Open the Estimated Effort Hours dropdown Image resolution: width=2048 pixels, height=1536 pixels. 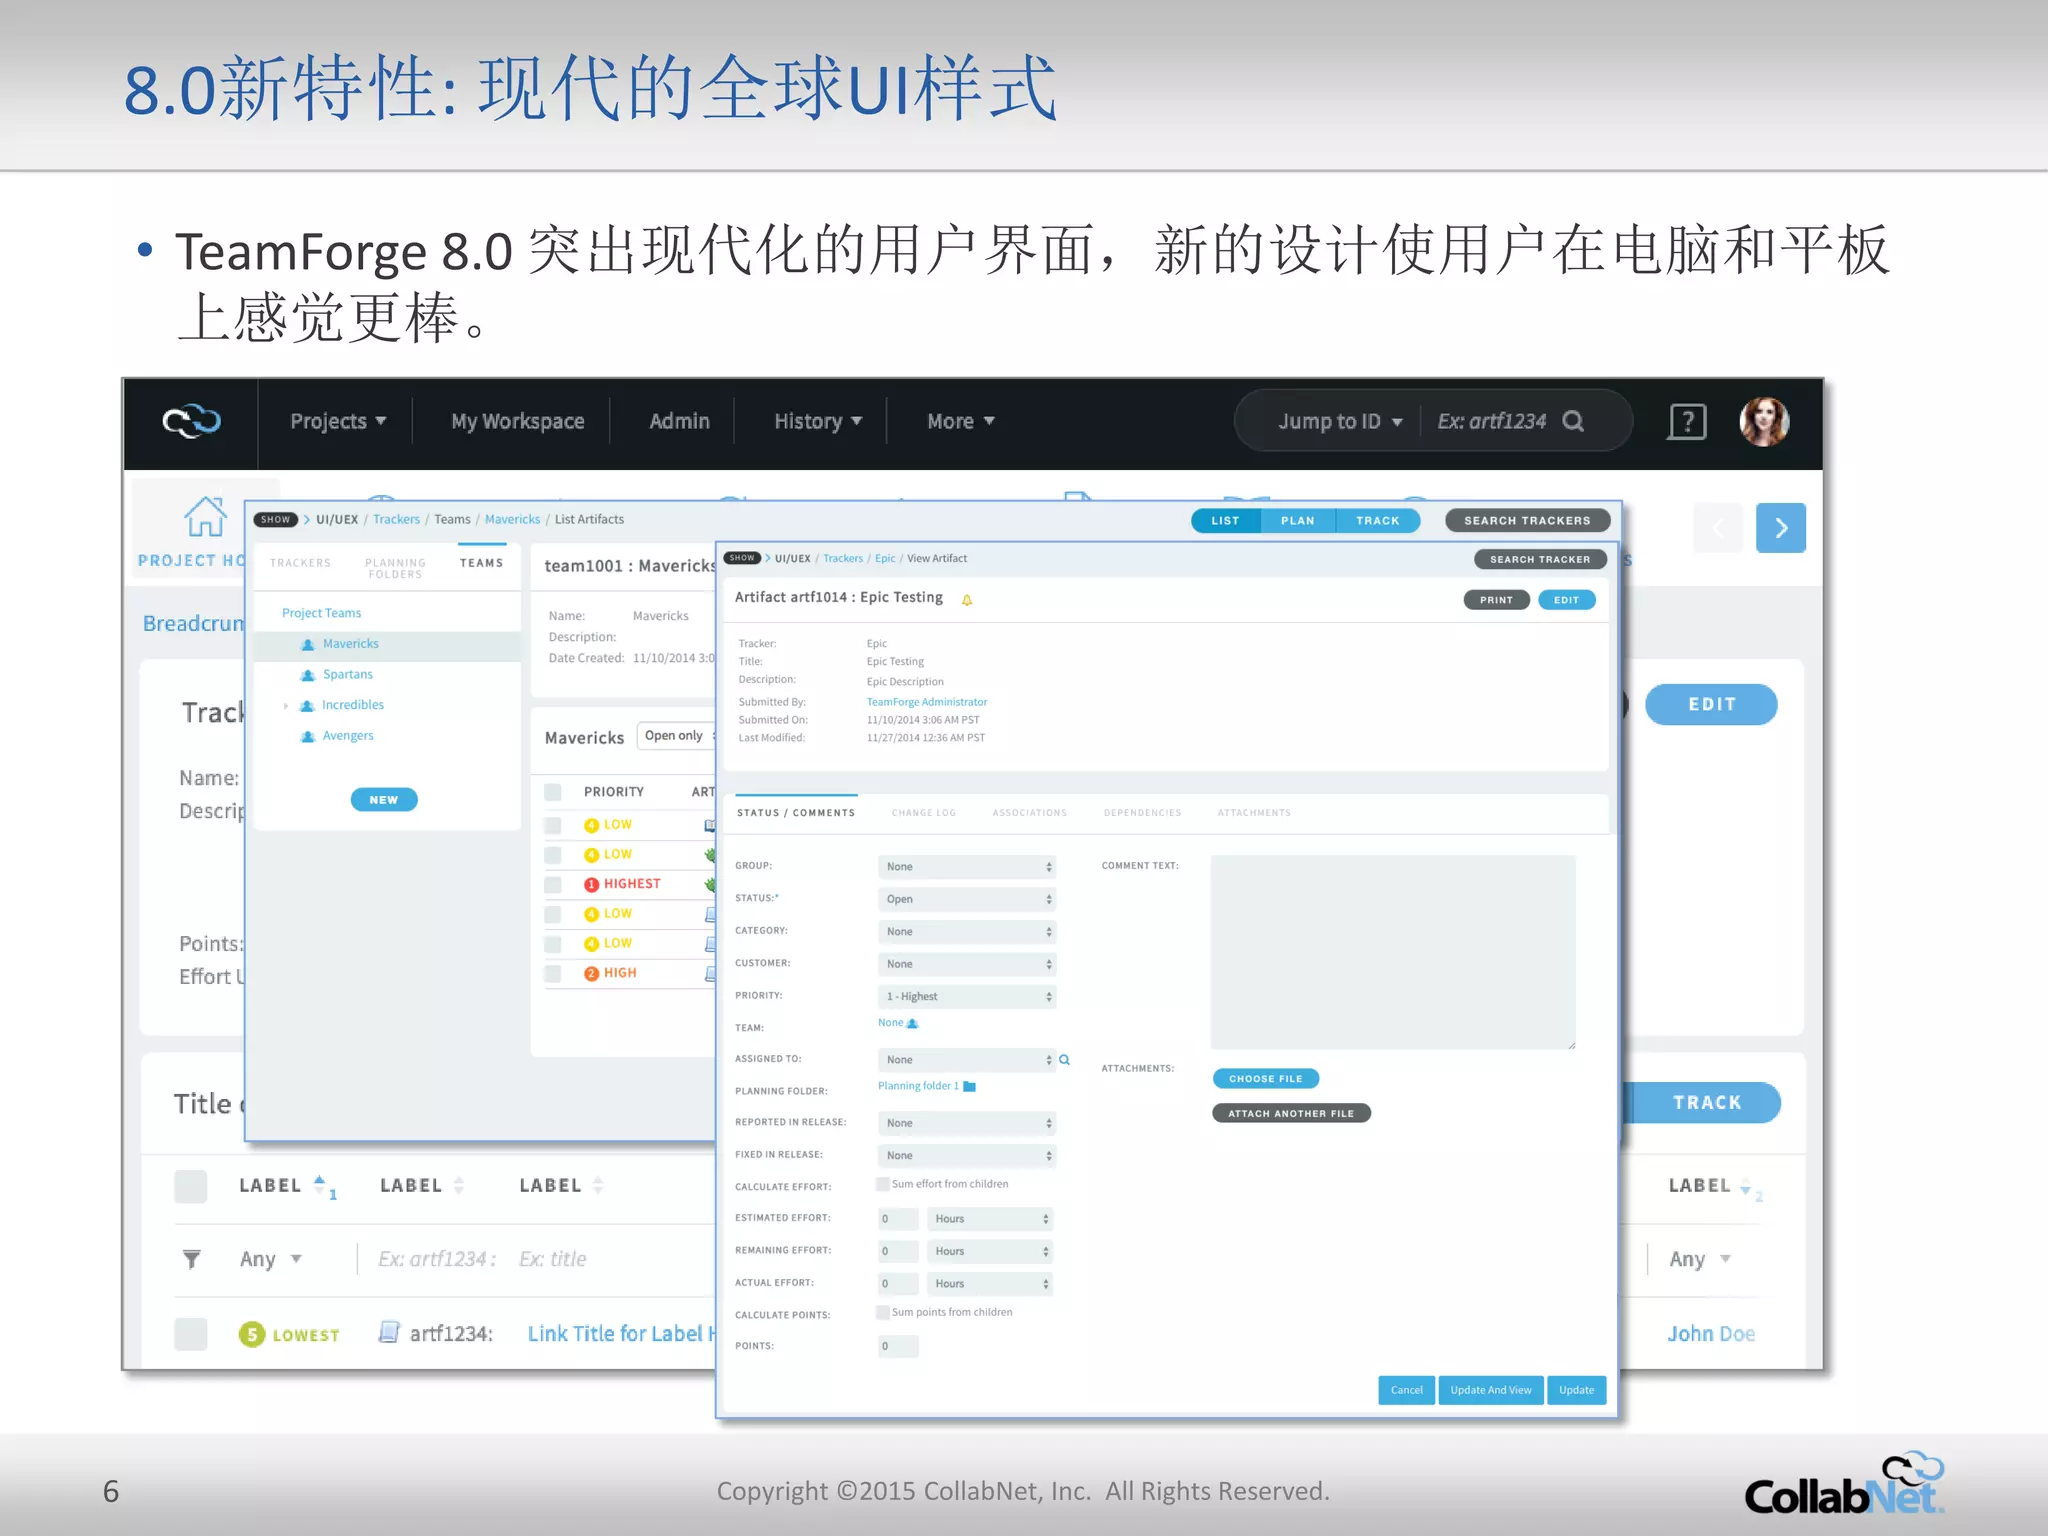[x=990, y=1219]
